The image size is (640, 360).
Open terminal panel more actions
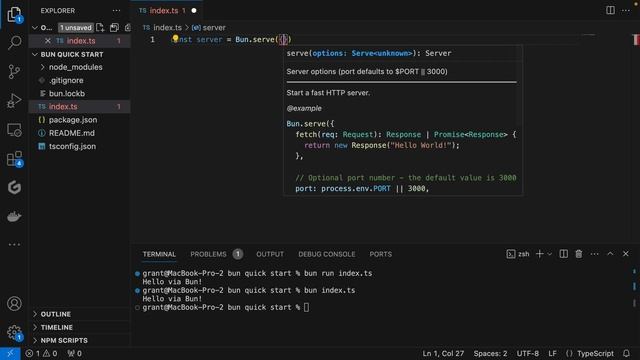coord(594,254)
